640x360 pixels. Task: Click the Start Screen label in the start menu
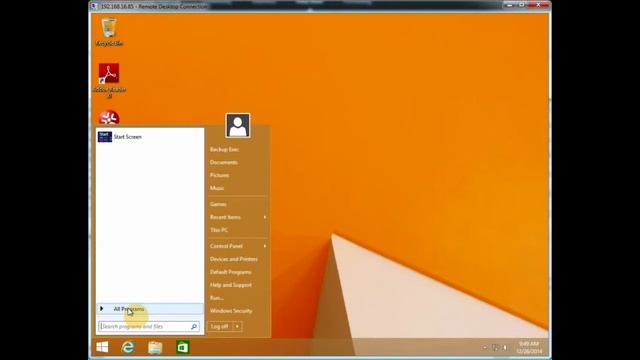coord(128,137)
